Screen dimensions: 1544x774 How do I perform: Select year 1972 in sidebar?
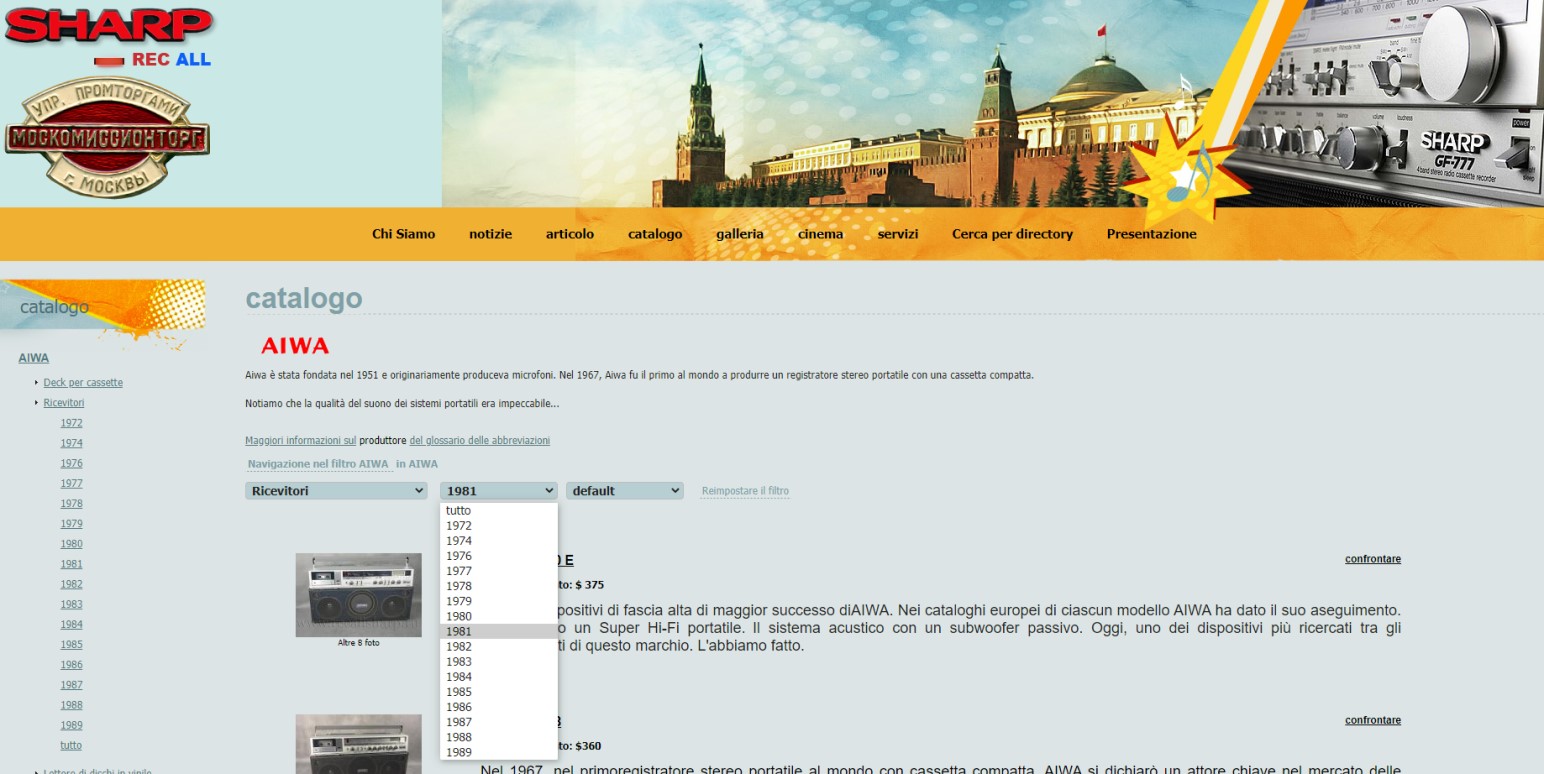(x=71, y=423)
